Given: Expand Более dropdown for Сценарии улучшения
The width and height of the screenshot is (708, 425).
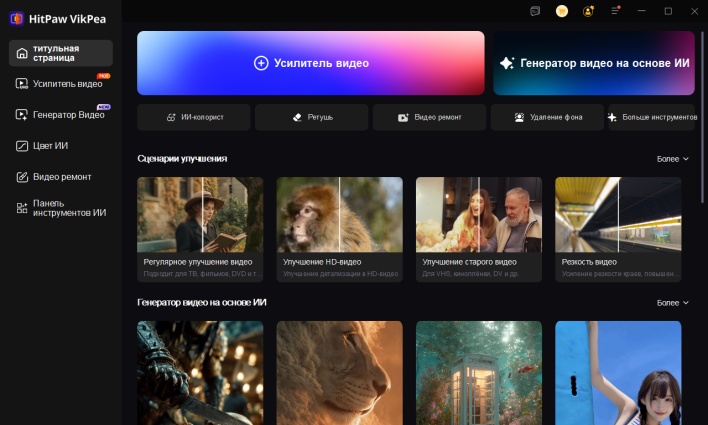Looking at the screenshot, I should [672, 159].
